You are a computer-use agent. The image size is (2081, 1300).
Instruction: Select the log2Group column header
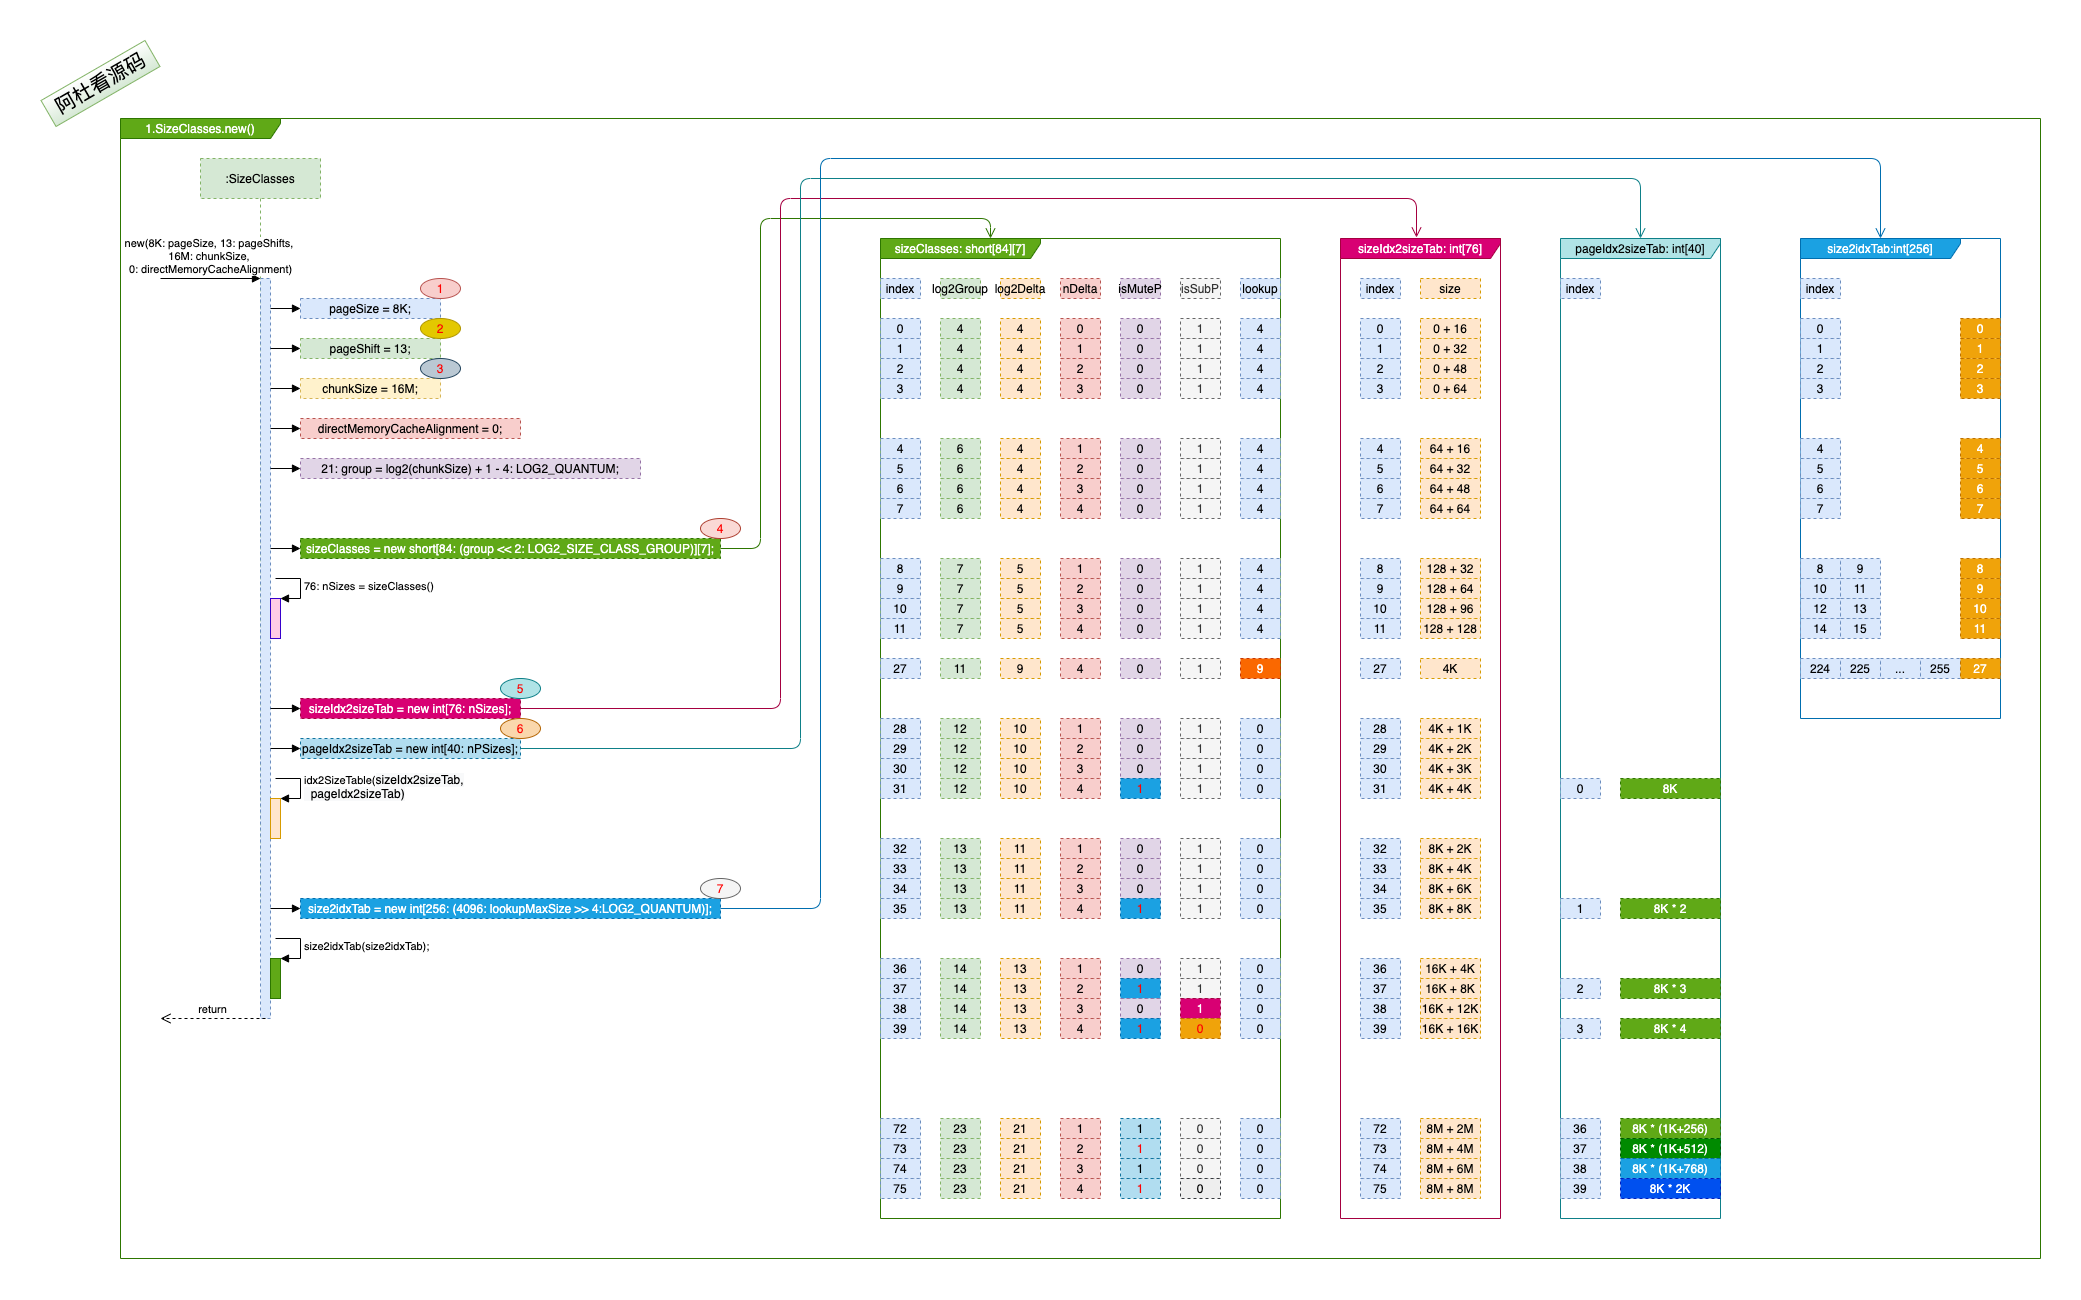[960, 289]
